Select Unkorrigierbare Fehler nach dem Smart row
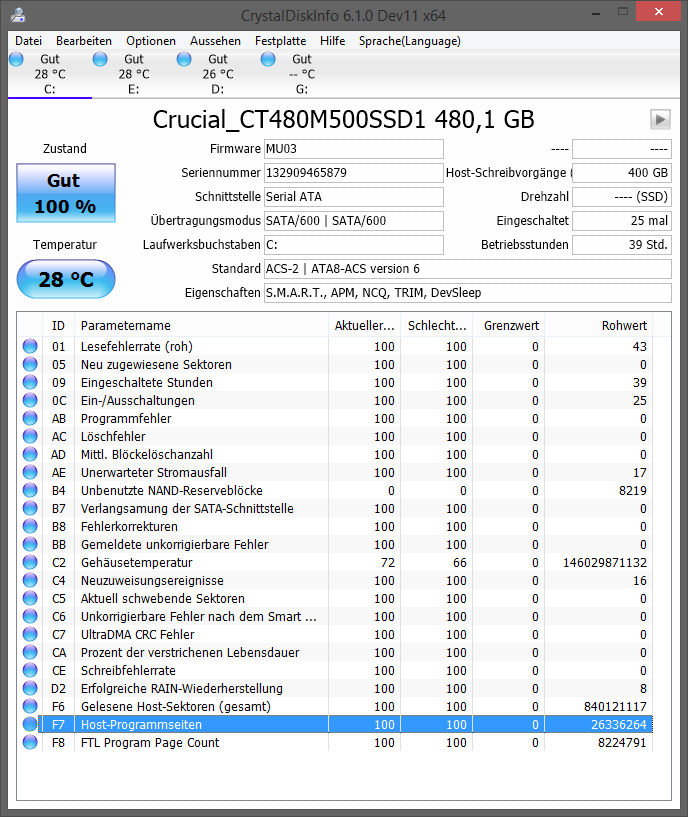The image size is (688, 817). click(x=337, y=616)
